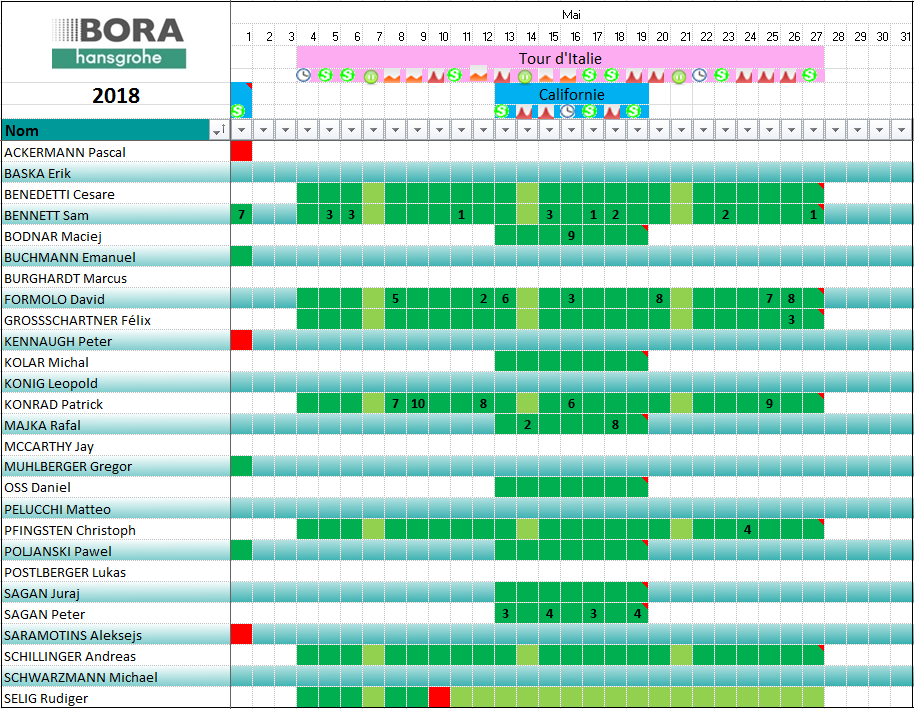Select the Californie sprint icon under day 19
Image resolution: width=914 pixels, height=709 pixels.
(x=634, y=111)
